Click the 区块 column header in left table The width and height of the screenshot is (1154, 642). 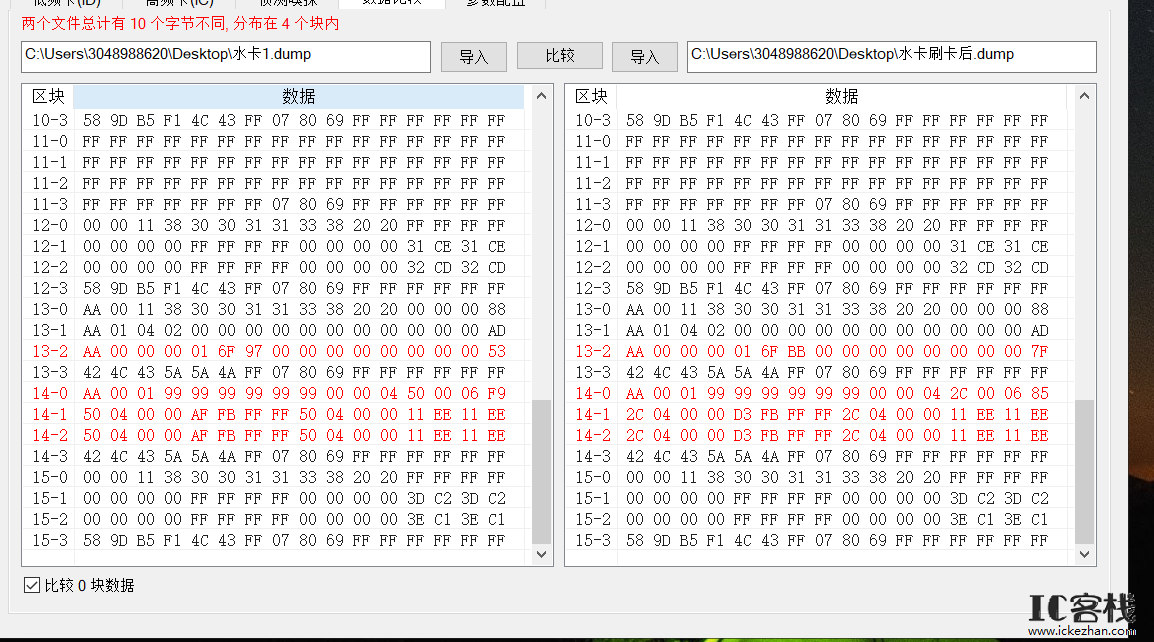(48, 96)
